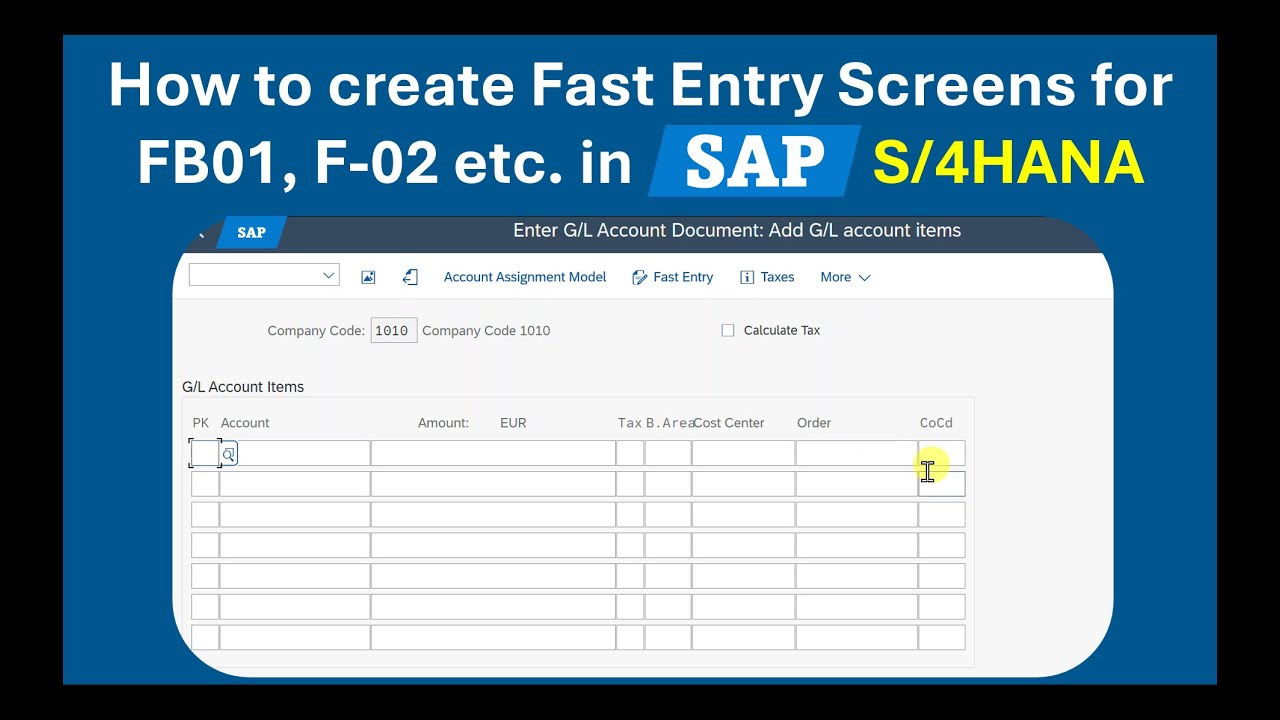Click the Order column header
1280x720 pixels.
[x=814, y=423]
